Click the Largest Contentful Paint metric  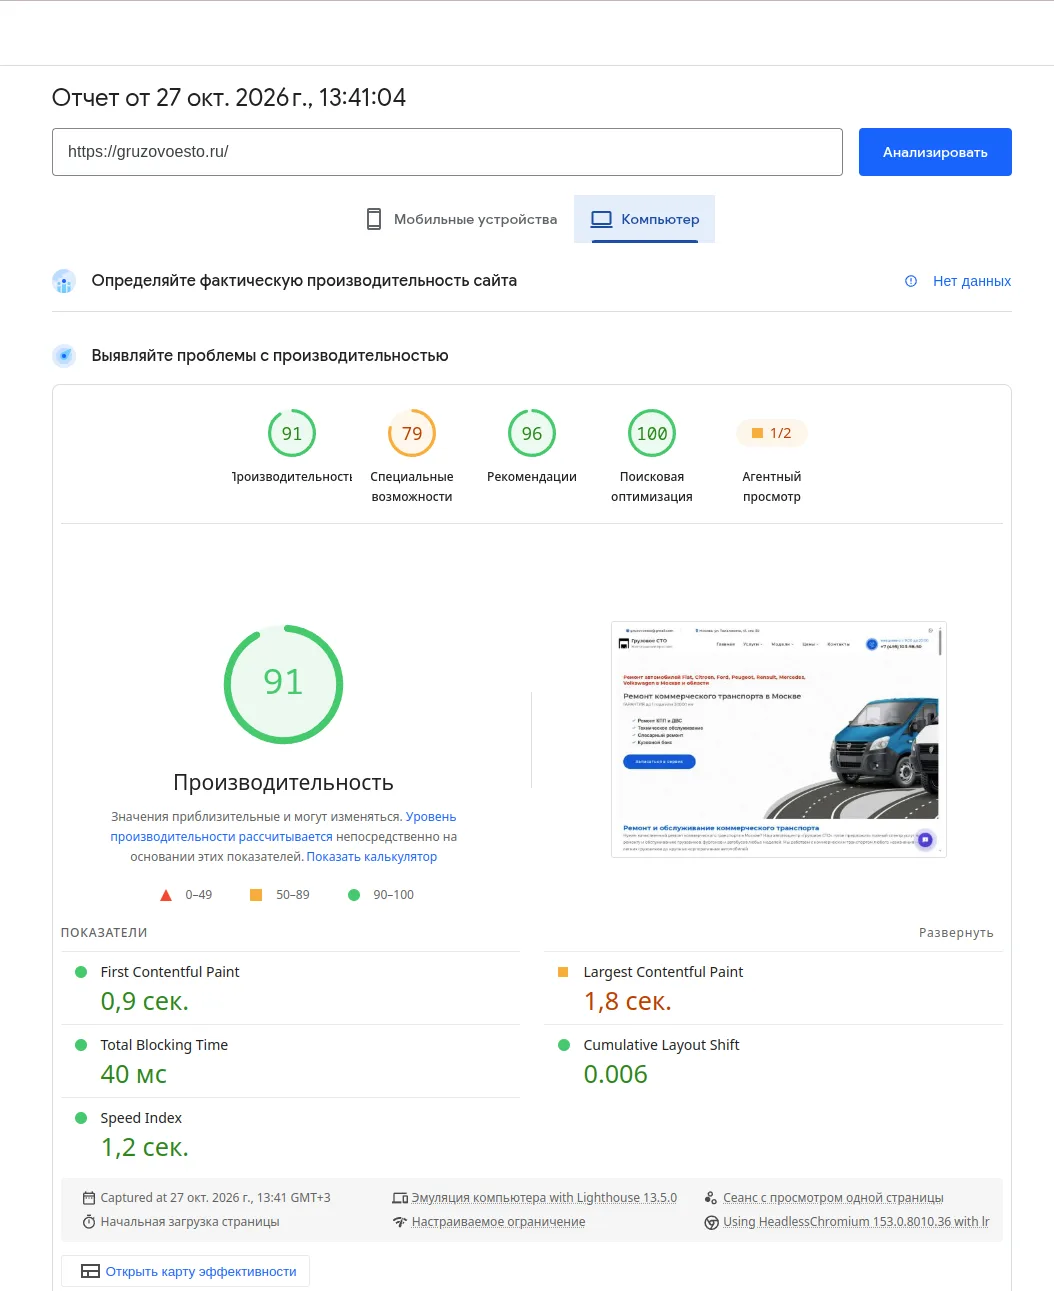773,988
